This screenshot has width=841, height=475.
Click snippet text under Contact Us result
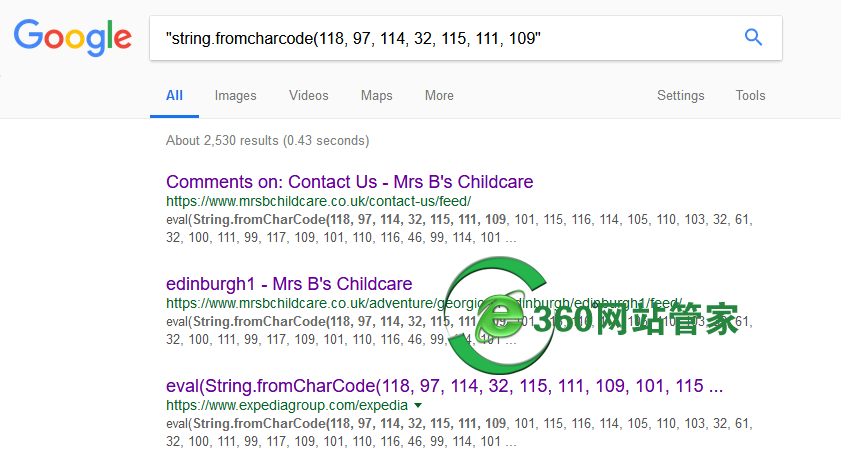pyautogui.click(x=459, y=228)
